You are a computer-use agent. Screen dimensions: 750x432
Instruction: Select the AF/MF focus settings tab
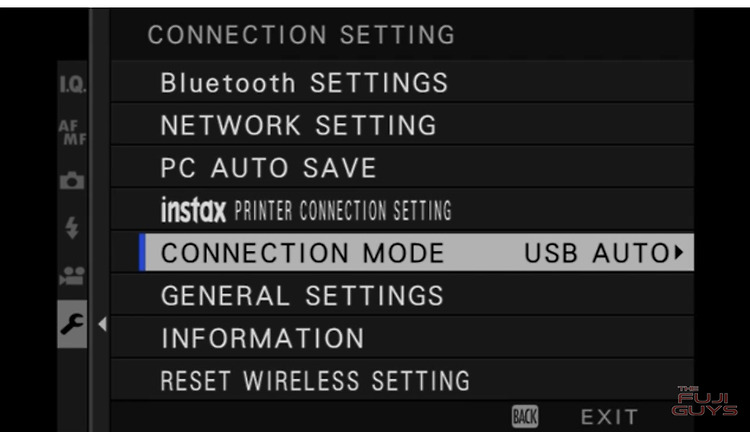tap(72, 132)
